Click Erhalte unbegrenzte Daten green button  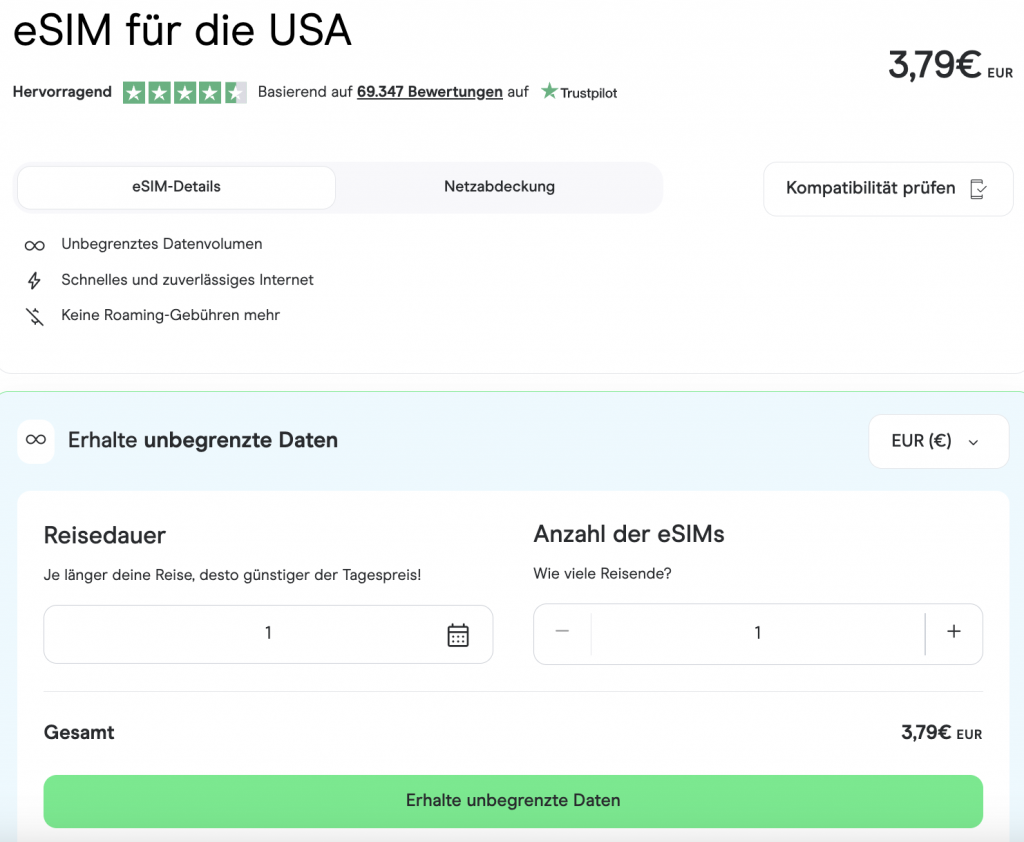512,800
